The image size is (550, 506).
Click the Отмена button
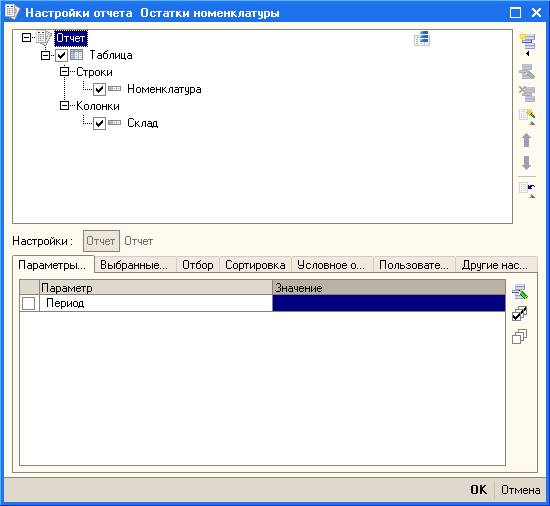point(521,490)
